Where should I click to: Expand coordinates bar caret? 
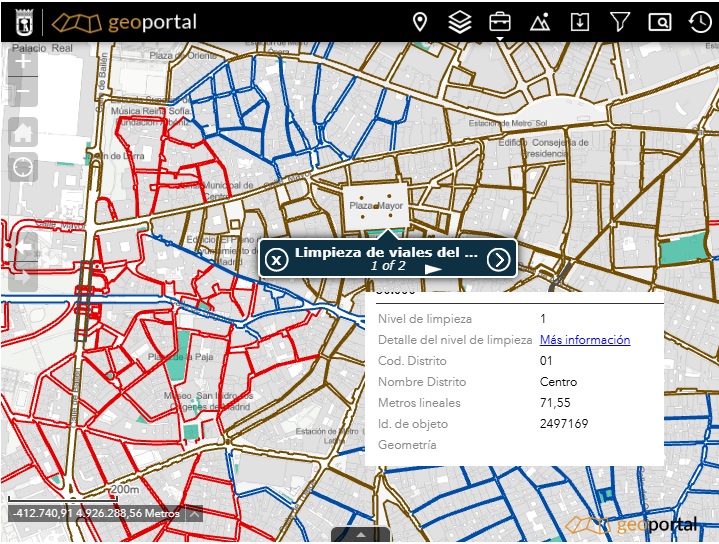pyautogui.click(x=194, y=514)
